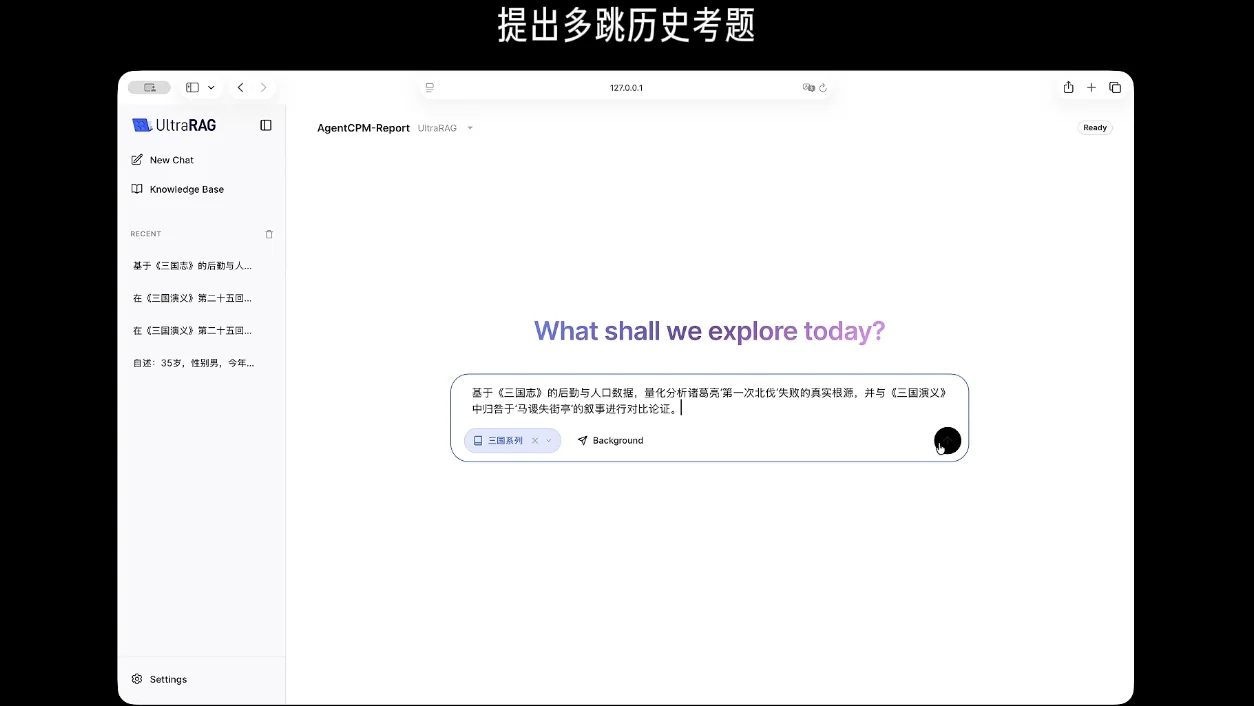
Task: Select the RECENT section header
Action: point(145,233)
